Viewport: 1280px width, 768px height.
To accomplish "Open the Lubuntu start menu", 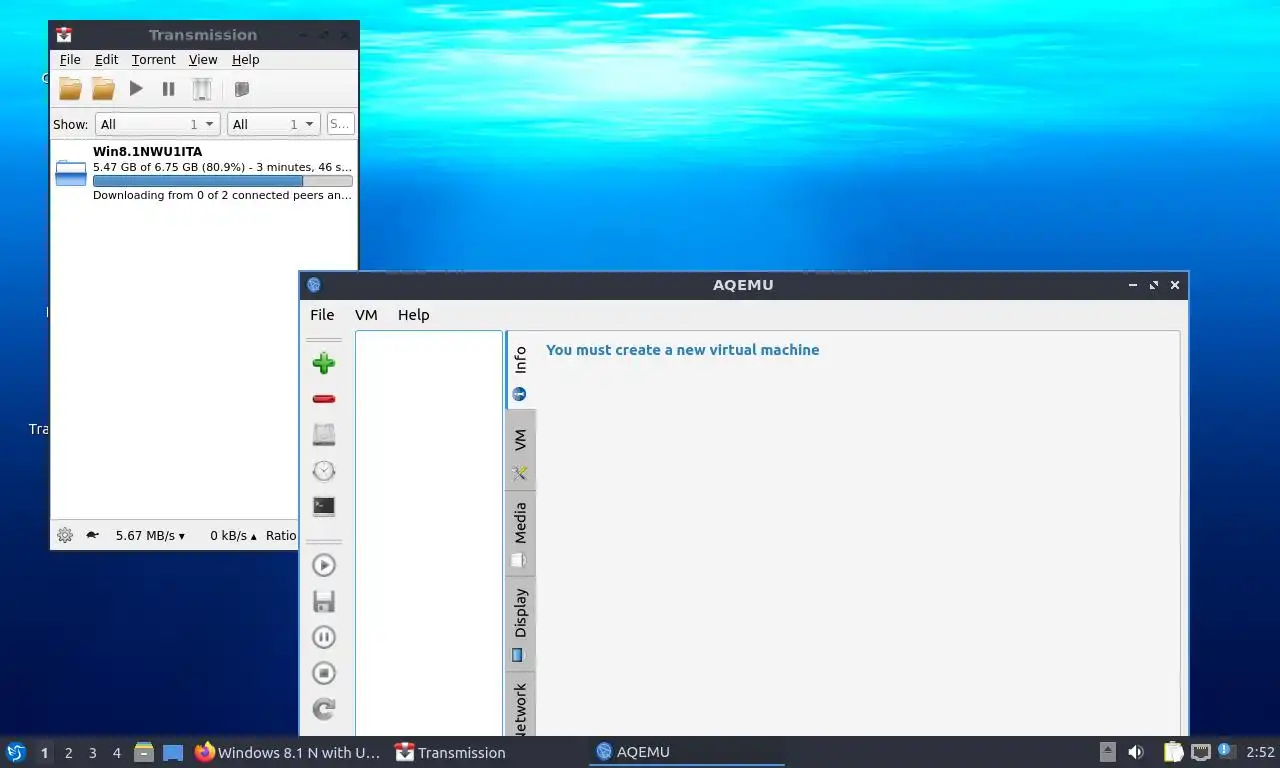I will click(15, 752).
